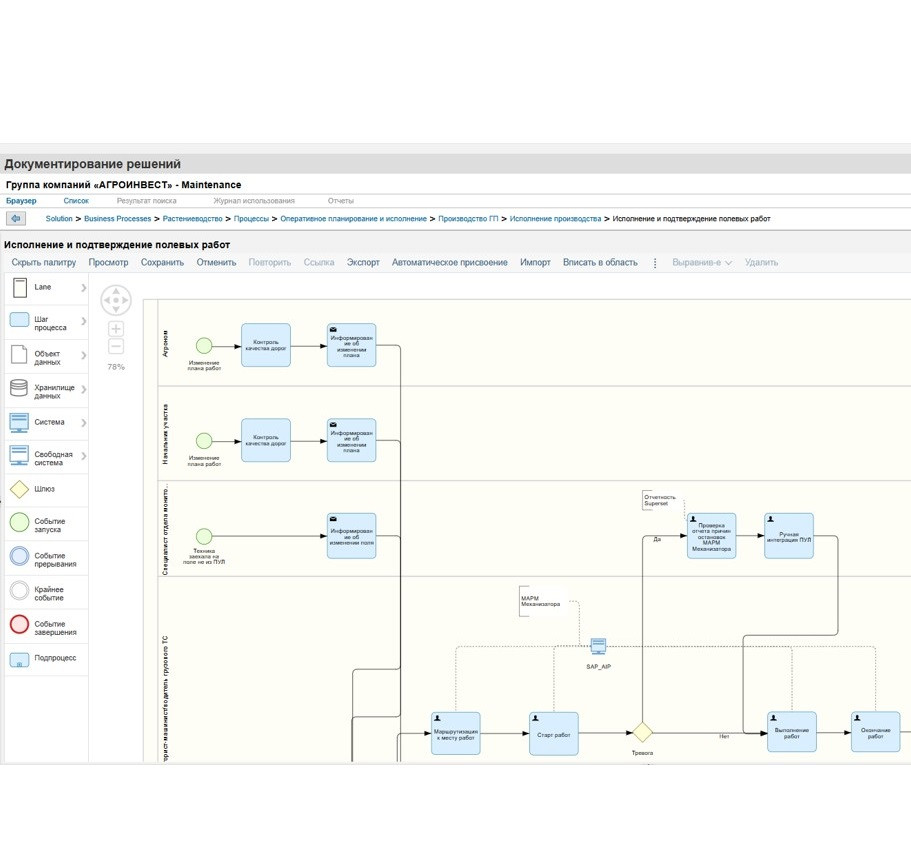Select the Подпроцесс palette icon
This screenshot has width=911, height=868.
pos(19,659)
